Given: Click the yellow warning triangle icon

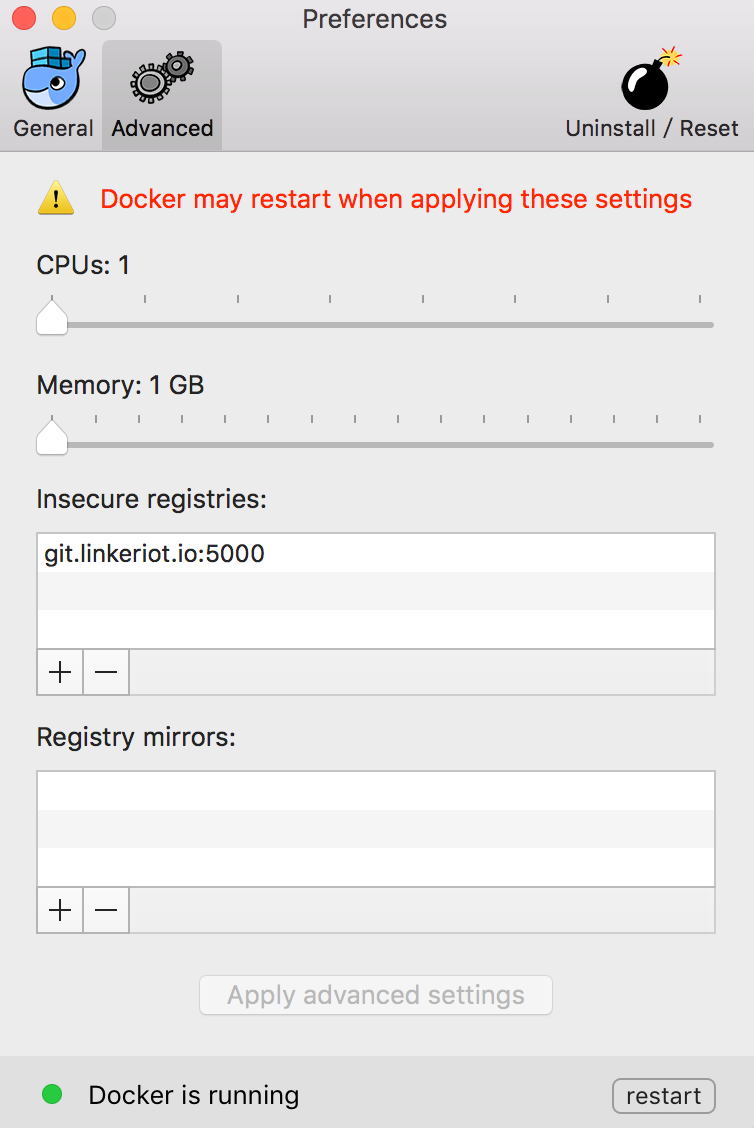Looking at the screenshot, I should 56,198.
